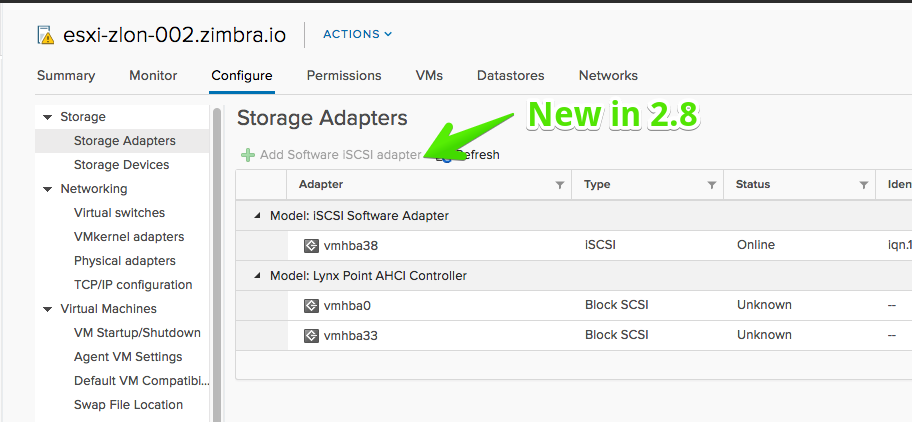This screenshot has width=912, height=422.
Task: Click the sidebar vertical scrollbar
Action: (x=217, y=264)
